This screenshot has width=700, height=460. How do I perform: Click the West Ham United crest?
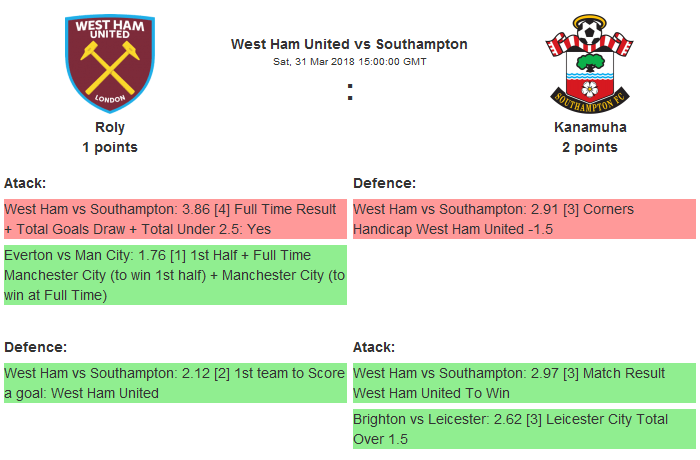pyautogui.click(x=110, y=64)
